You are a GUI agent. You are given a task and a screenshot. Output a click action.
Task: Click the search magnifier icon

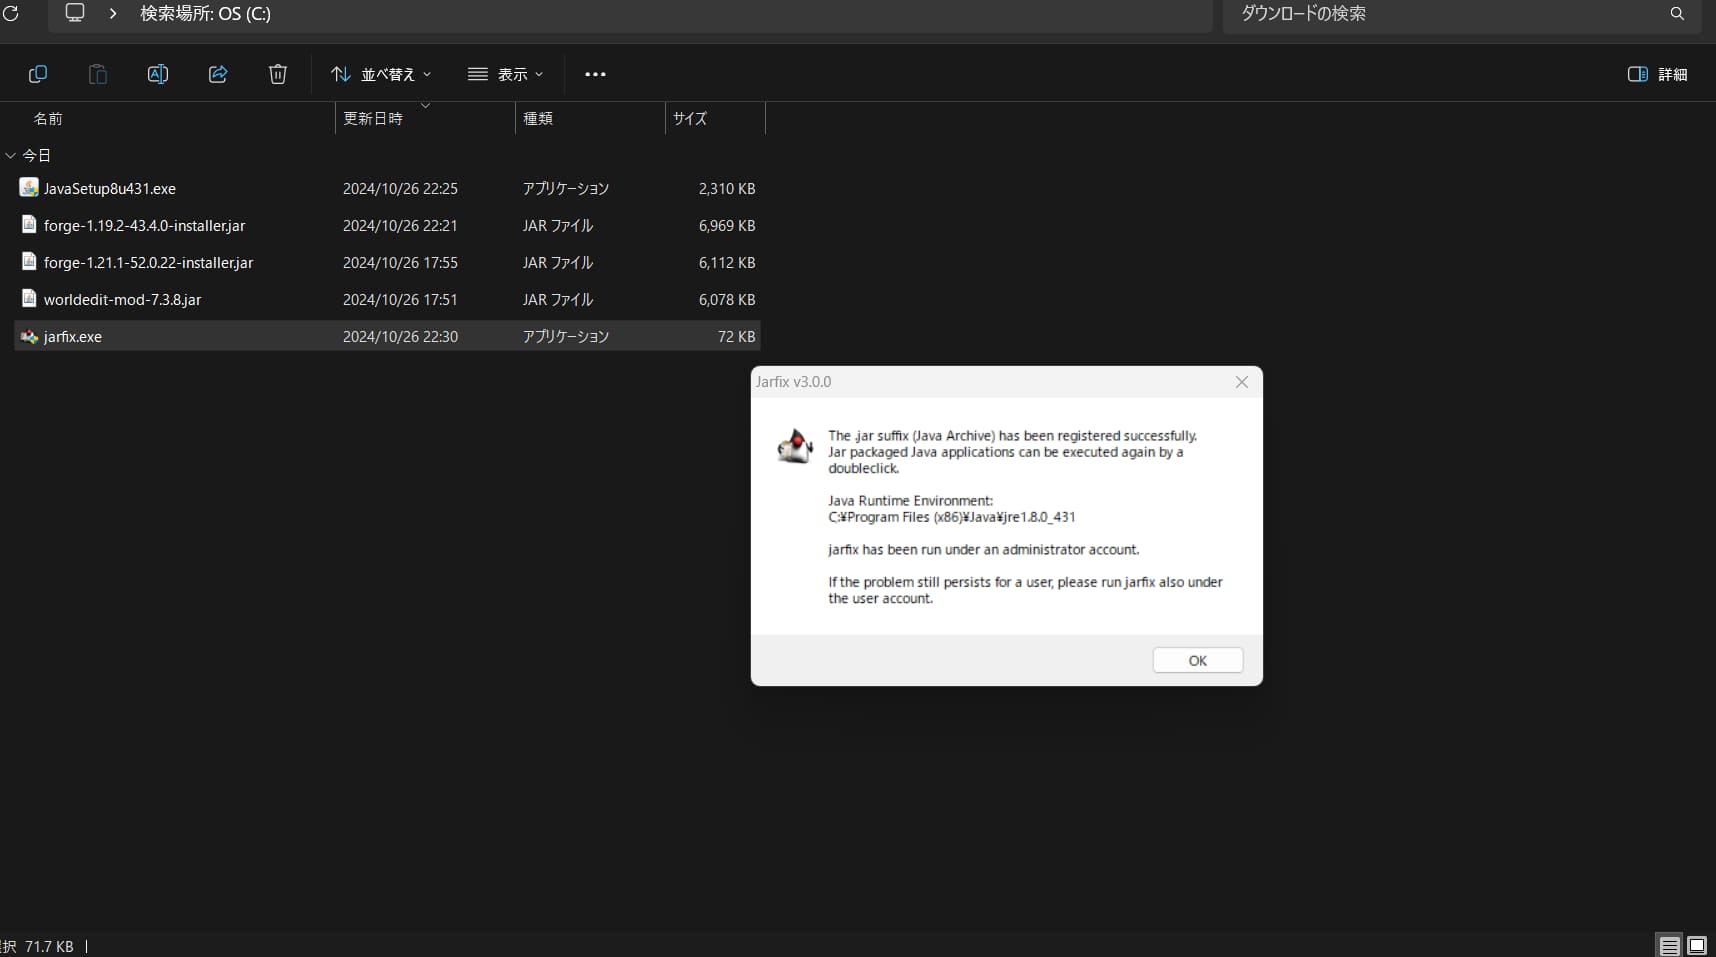[1677, 14]
